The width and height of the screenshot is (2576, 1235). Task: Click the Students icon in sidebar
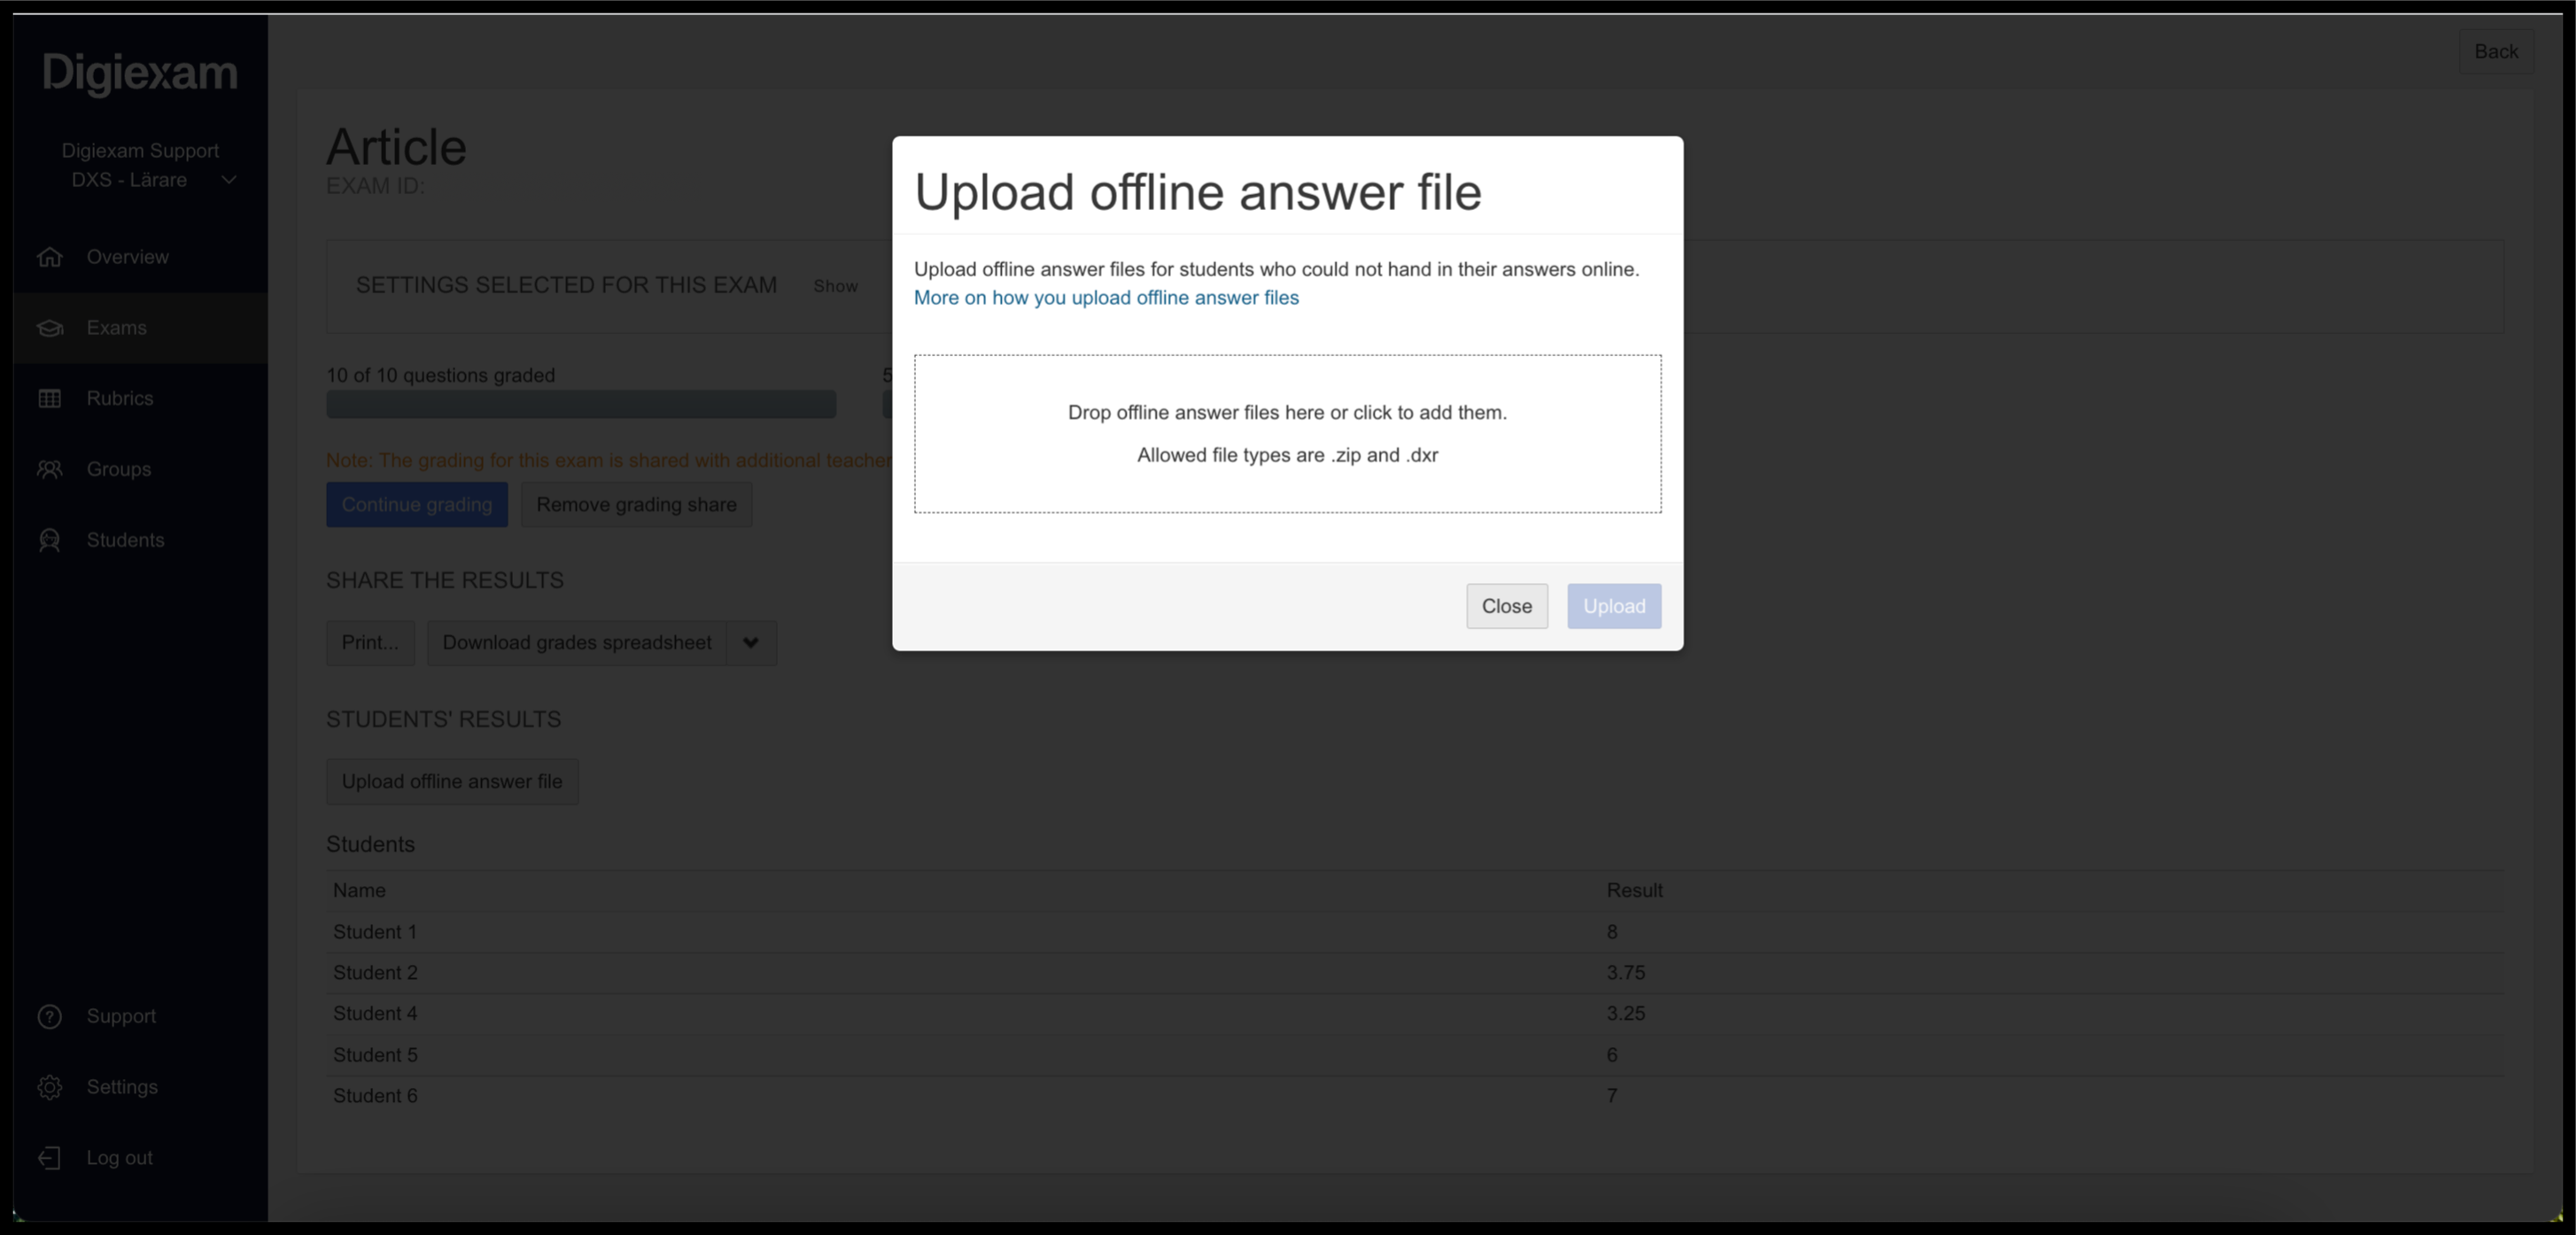point(49,540)
